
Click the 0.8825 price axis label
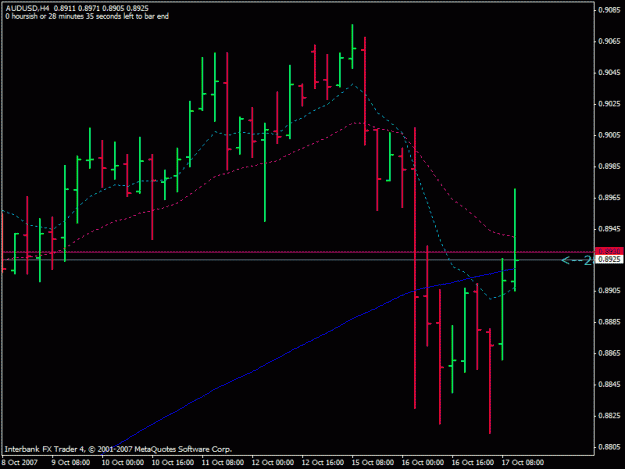609,416
